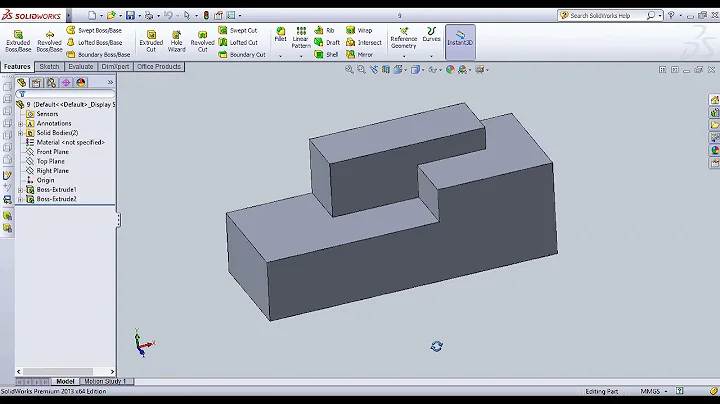This screenshot has height=404, width=720.
Task: Switch to the Features tab
Action: [17, 67]
